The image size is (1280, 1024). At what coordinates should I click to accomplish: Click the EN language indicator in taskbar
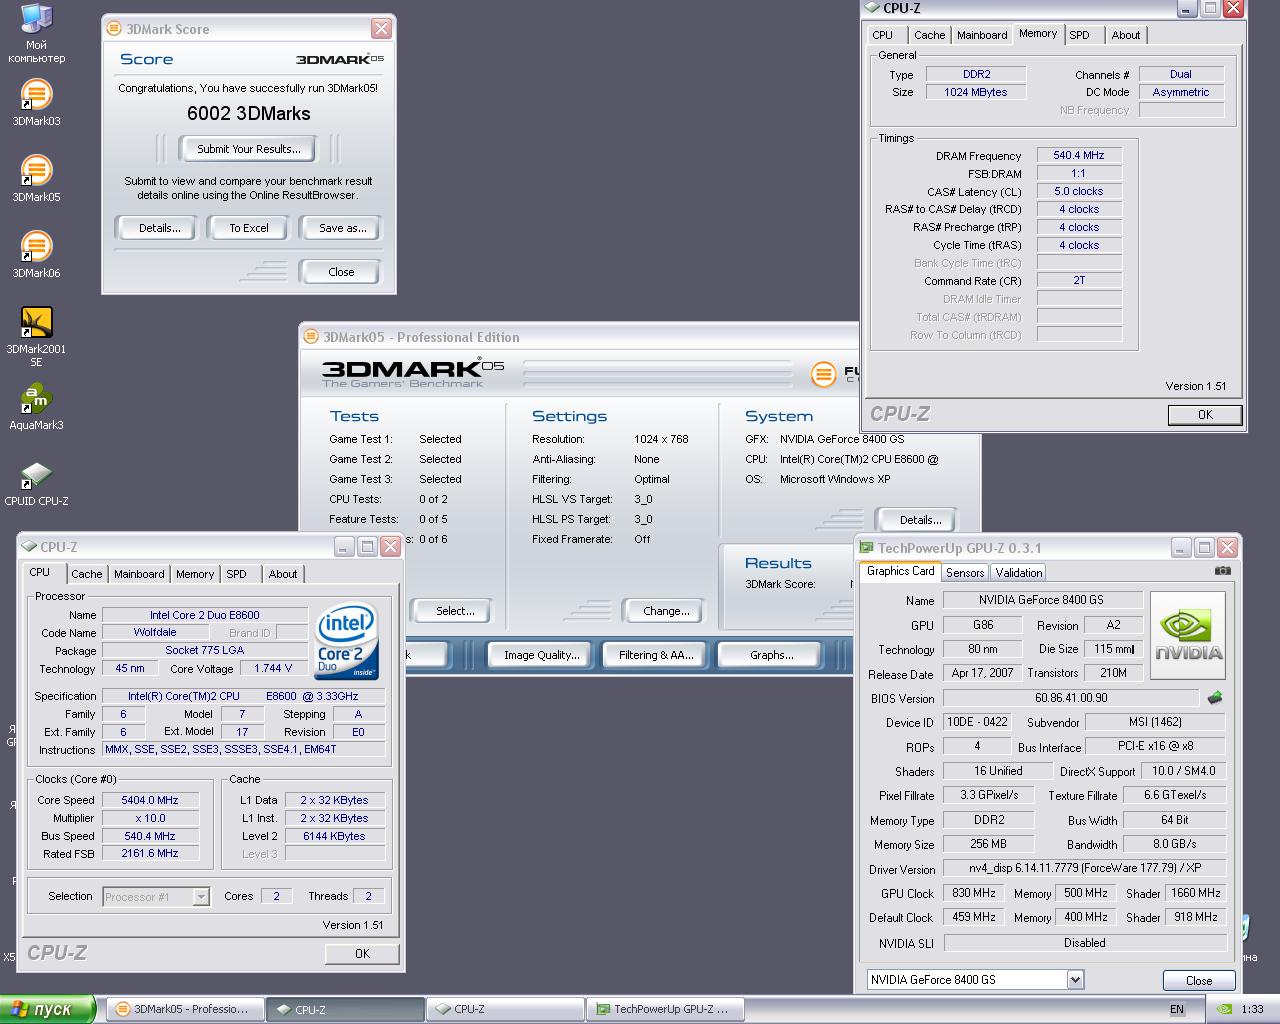tap(1177, 1009)
